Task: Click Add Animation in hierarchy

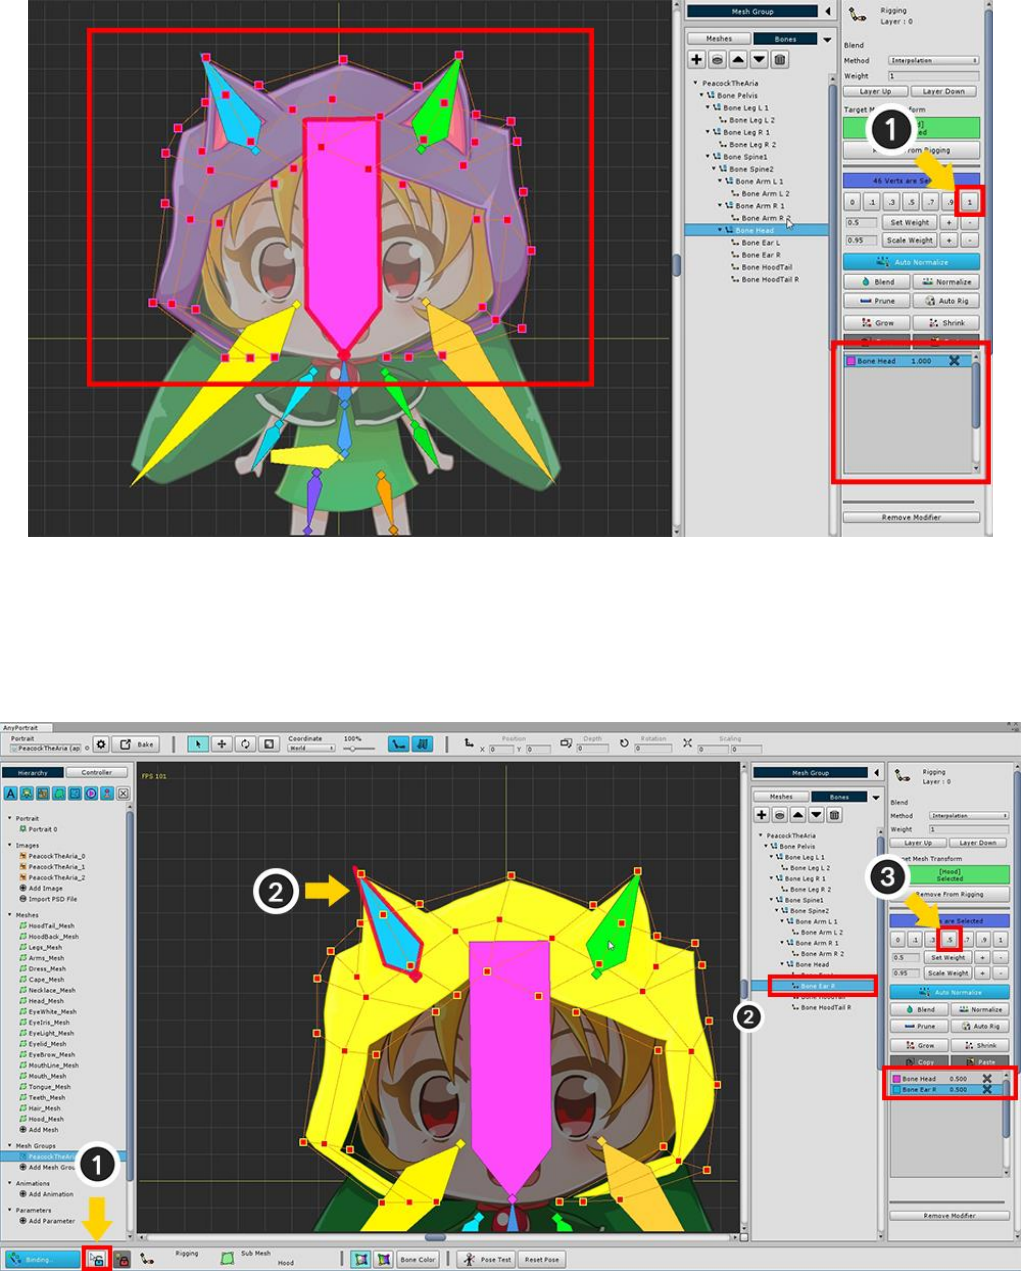Action: pos(46,1194)
